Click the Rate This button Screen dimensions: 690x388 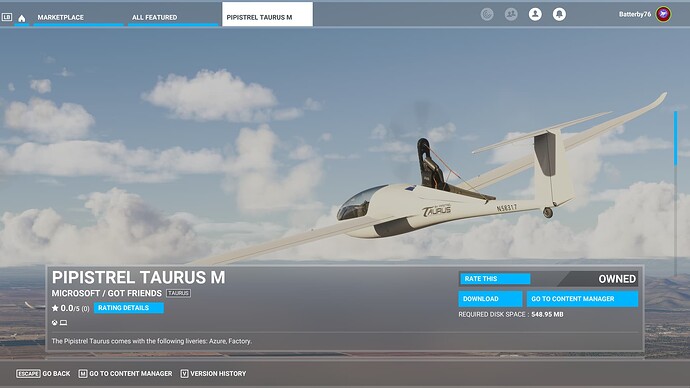pyautogui.click(x=495, y=279)
